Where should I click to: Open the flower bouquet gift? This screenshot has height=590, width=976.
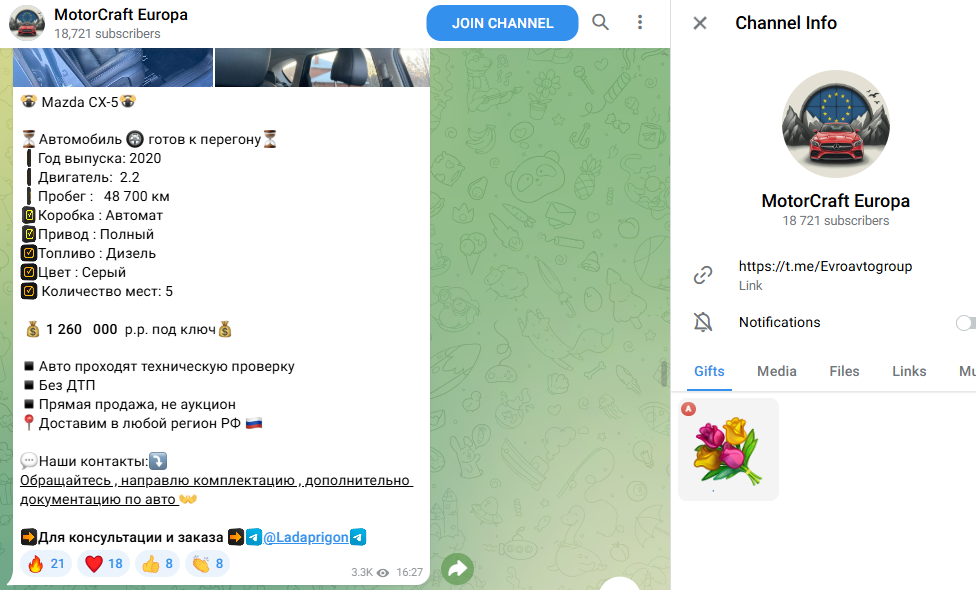[728, 449]
